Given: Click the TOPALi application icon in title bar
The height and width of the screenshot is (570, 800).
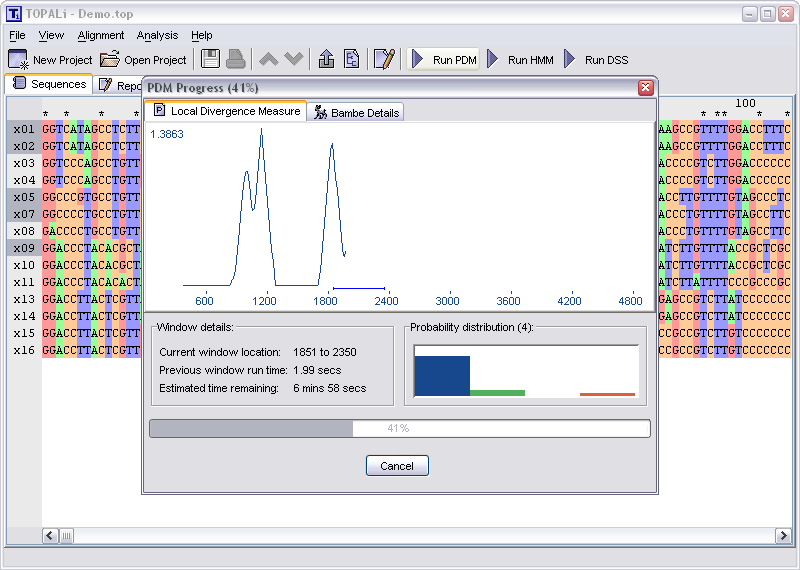Looking at the screenshot, I should [14, 14].
